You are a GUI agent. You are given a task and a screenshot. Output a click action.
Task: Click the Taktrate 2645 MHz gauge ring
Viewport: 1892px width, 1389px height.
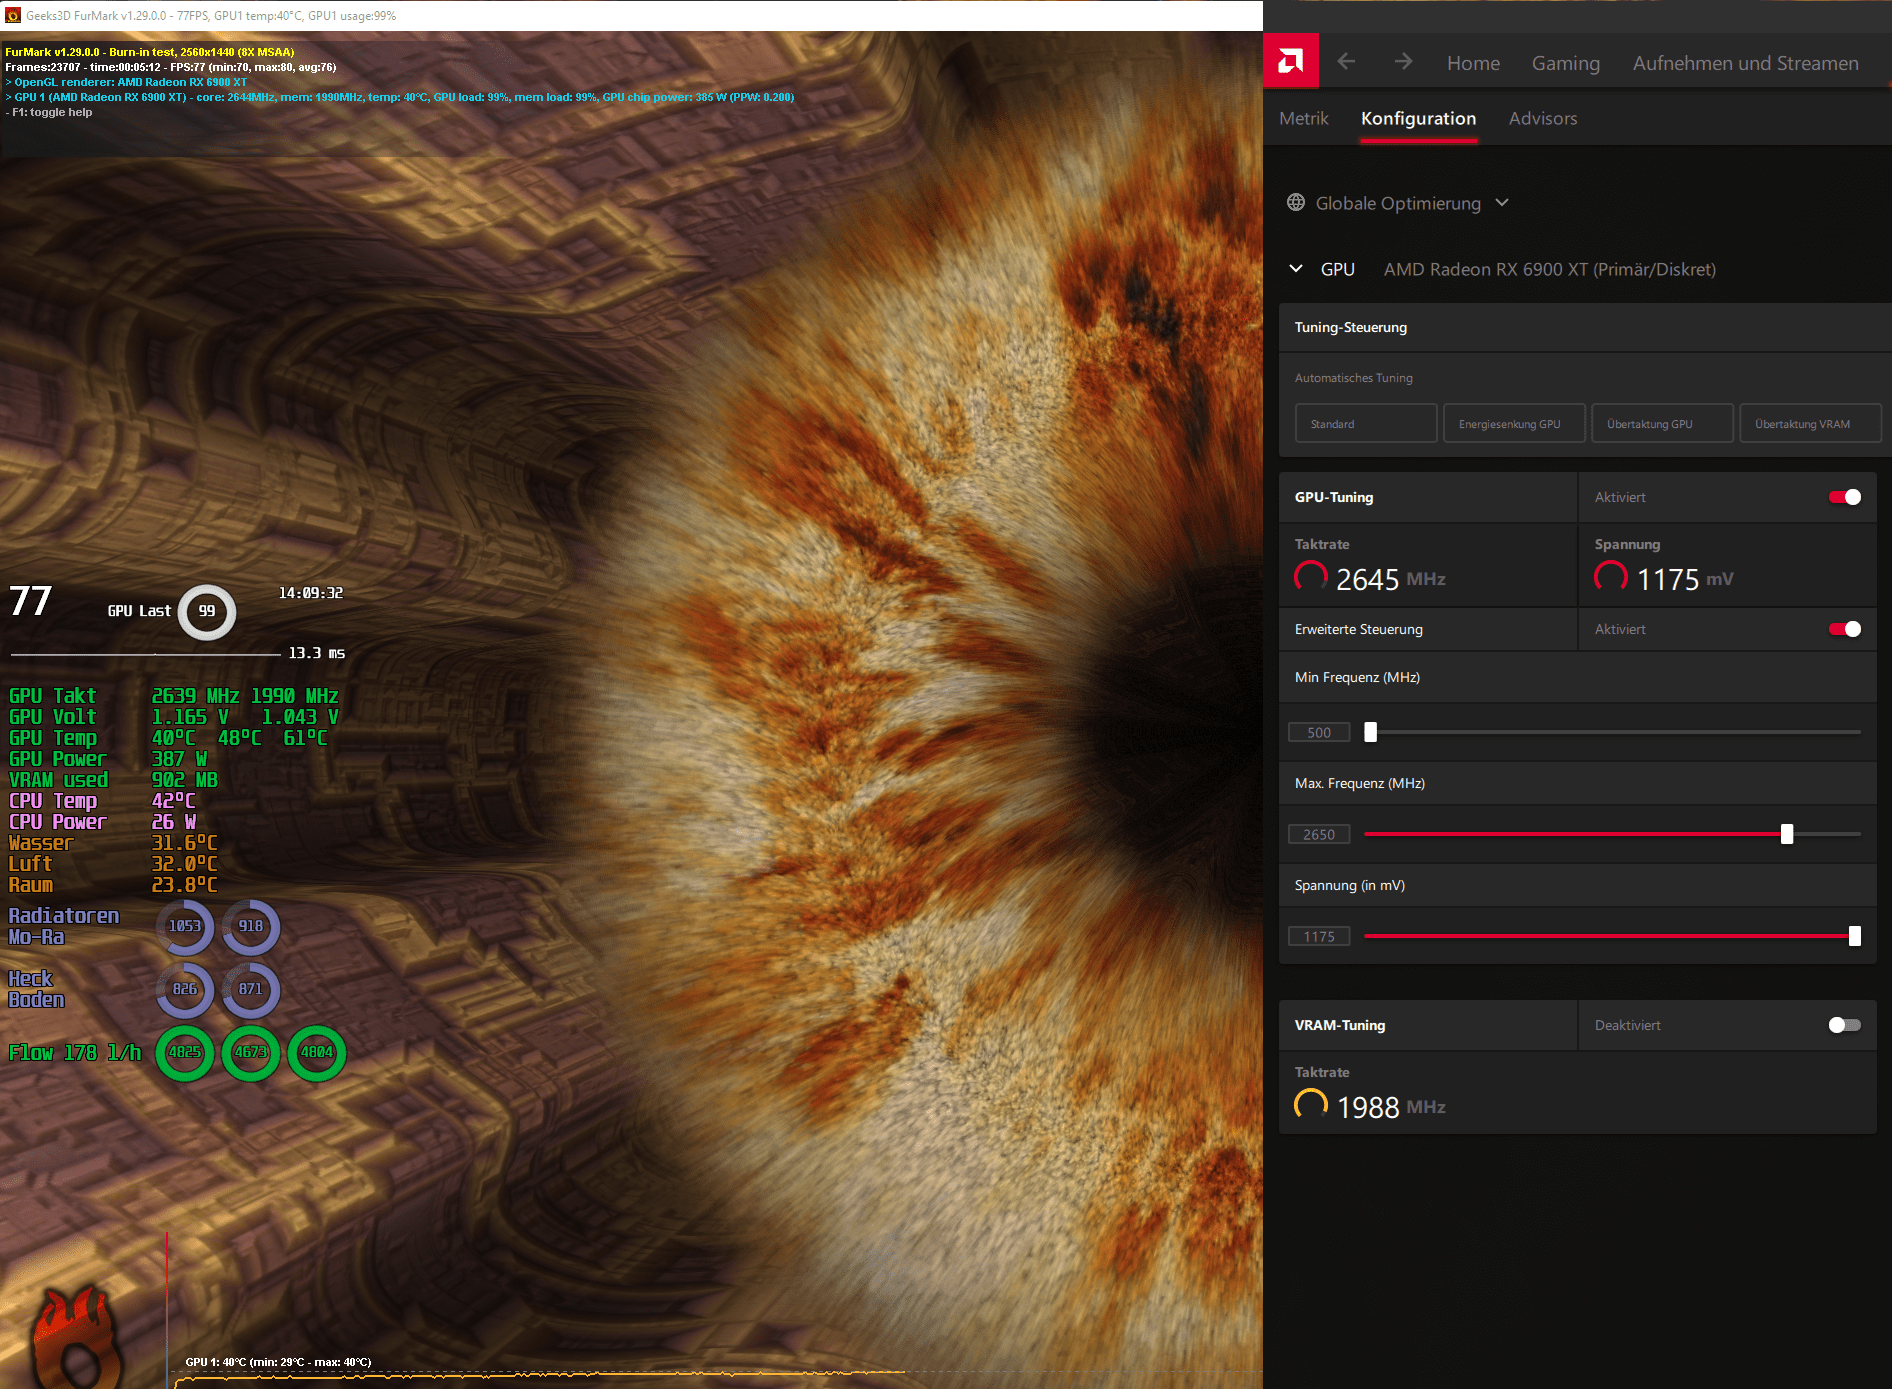pos(1311,577)
